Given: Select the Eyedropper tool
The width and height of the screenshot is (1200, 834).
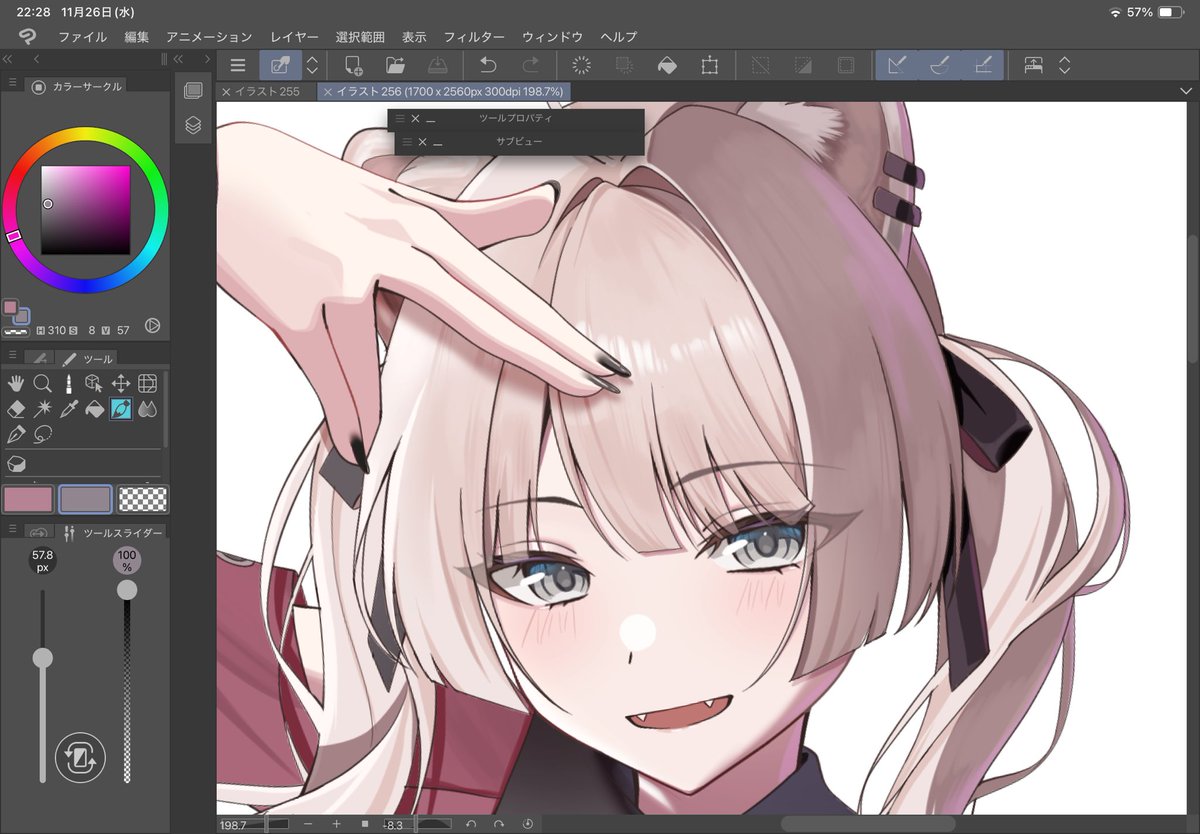Looking at the screenshot, I should 69,408.
